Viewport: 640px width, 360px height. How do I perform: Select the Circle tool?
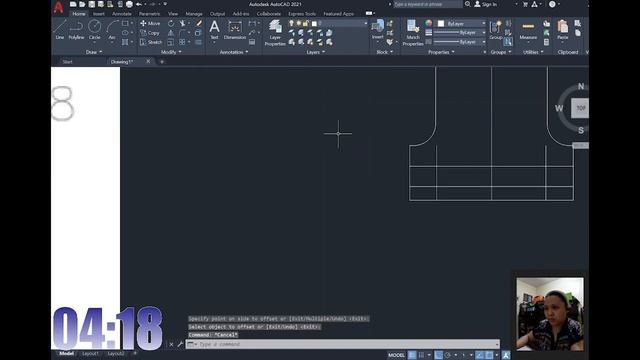click(x=95, y=29)
